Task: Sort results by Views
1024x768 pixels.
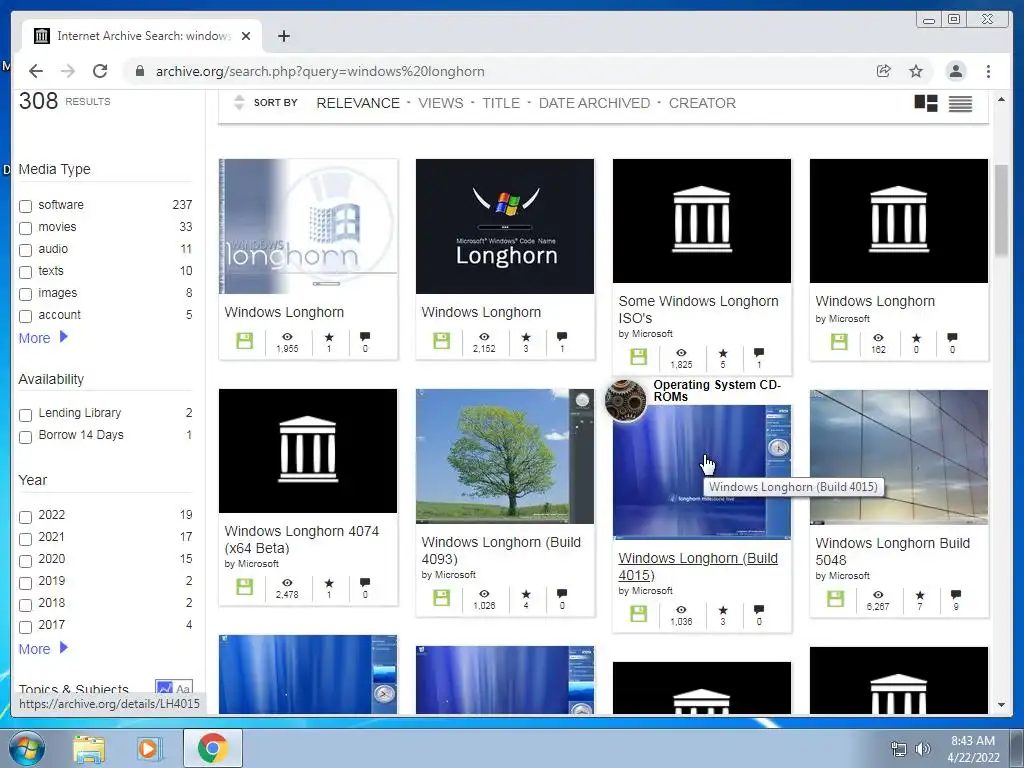Action: (x=441, y=103)
